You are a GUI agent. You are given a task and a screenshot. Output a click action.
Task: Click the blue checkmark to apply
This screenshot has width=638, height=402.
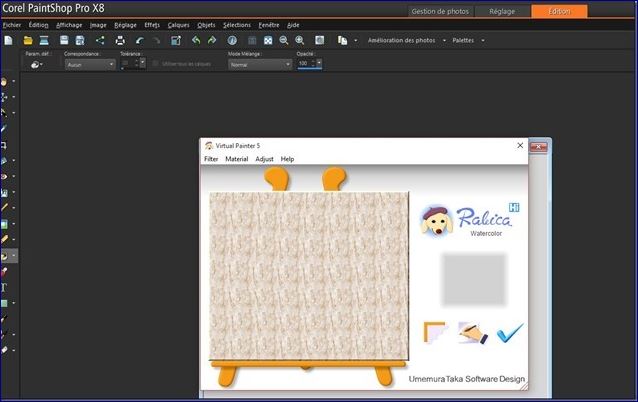[510, 332]
